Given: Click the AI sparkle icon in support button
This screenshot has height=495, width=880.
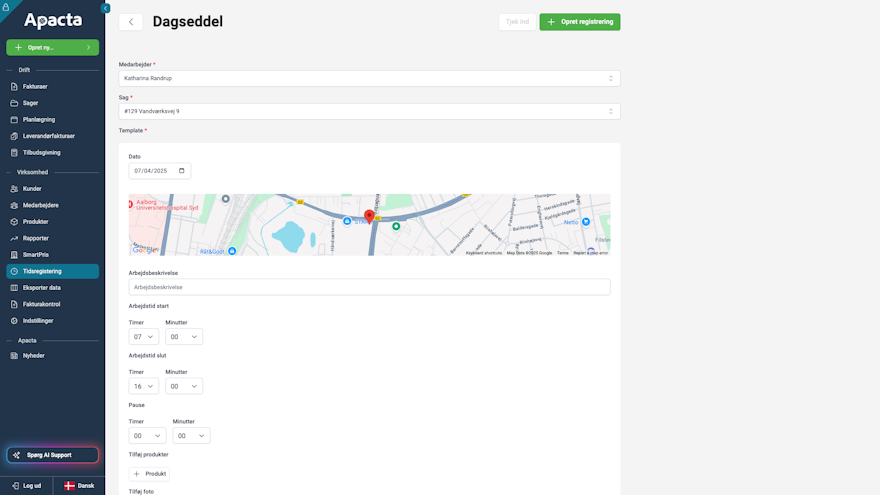Looking at the screenshot, I should (x=16, y=455).
